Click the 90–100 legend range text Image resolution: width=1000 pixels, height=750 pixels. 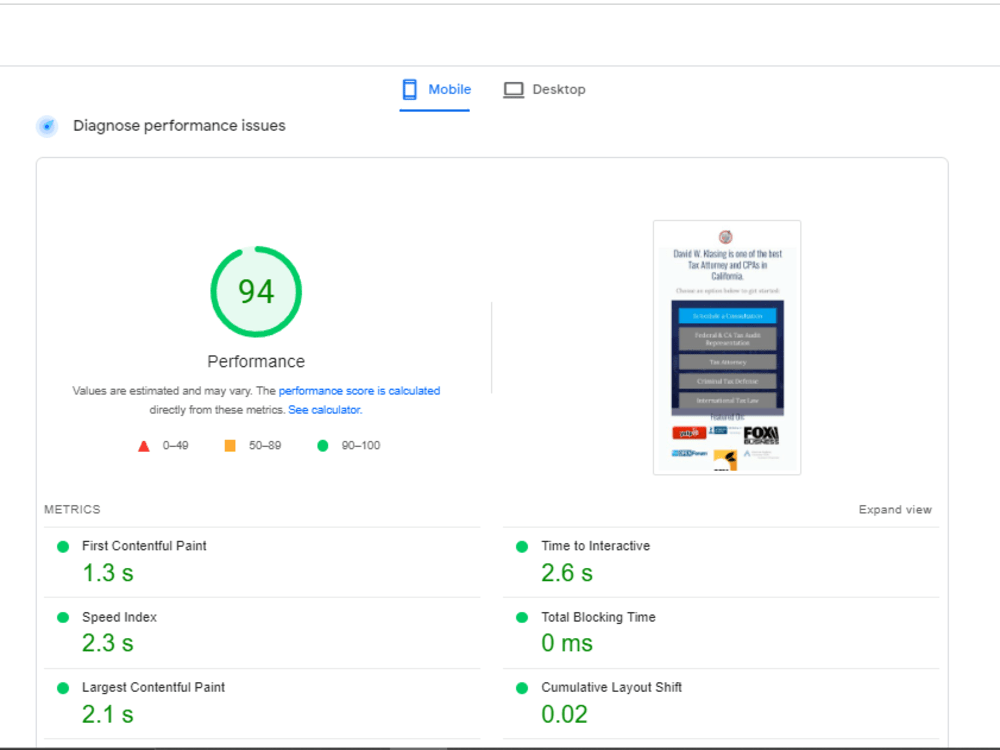pos(361,445)
